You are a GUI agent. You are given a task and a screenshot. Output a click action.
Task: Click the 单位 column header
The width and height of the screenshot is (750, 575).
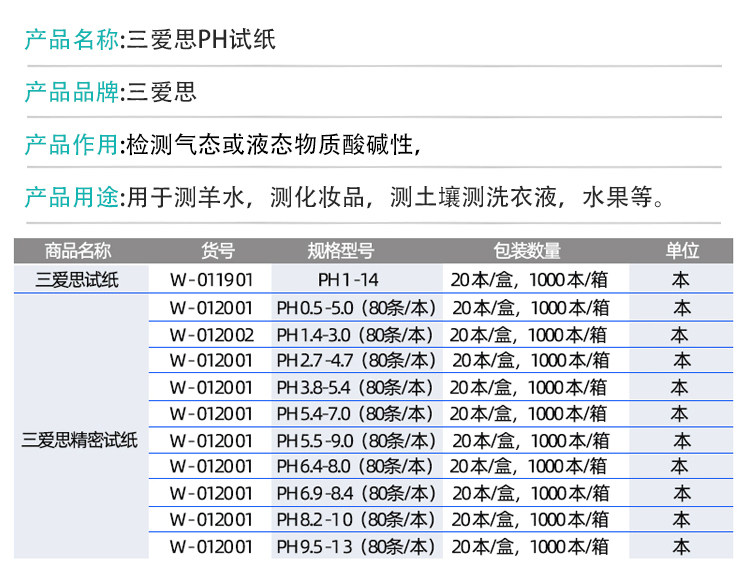[682, 251]
